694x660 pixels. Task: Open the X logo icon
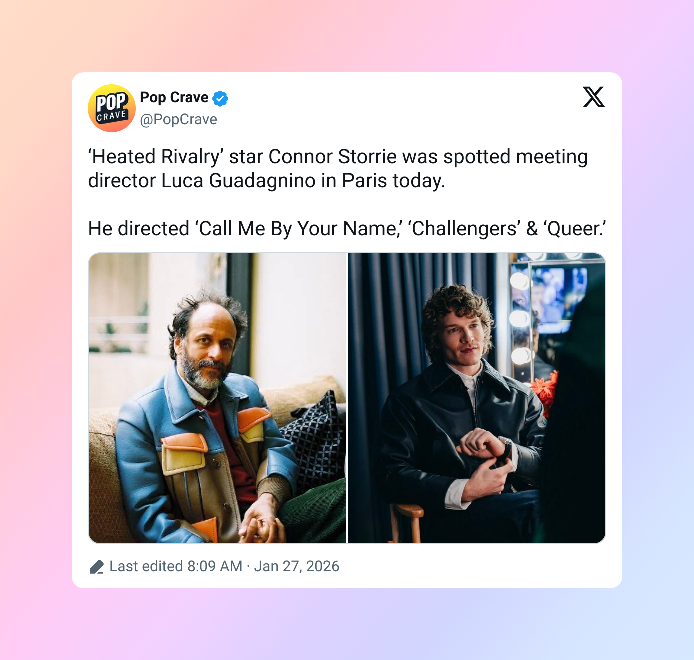pos(594,97)
